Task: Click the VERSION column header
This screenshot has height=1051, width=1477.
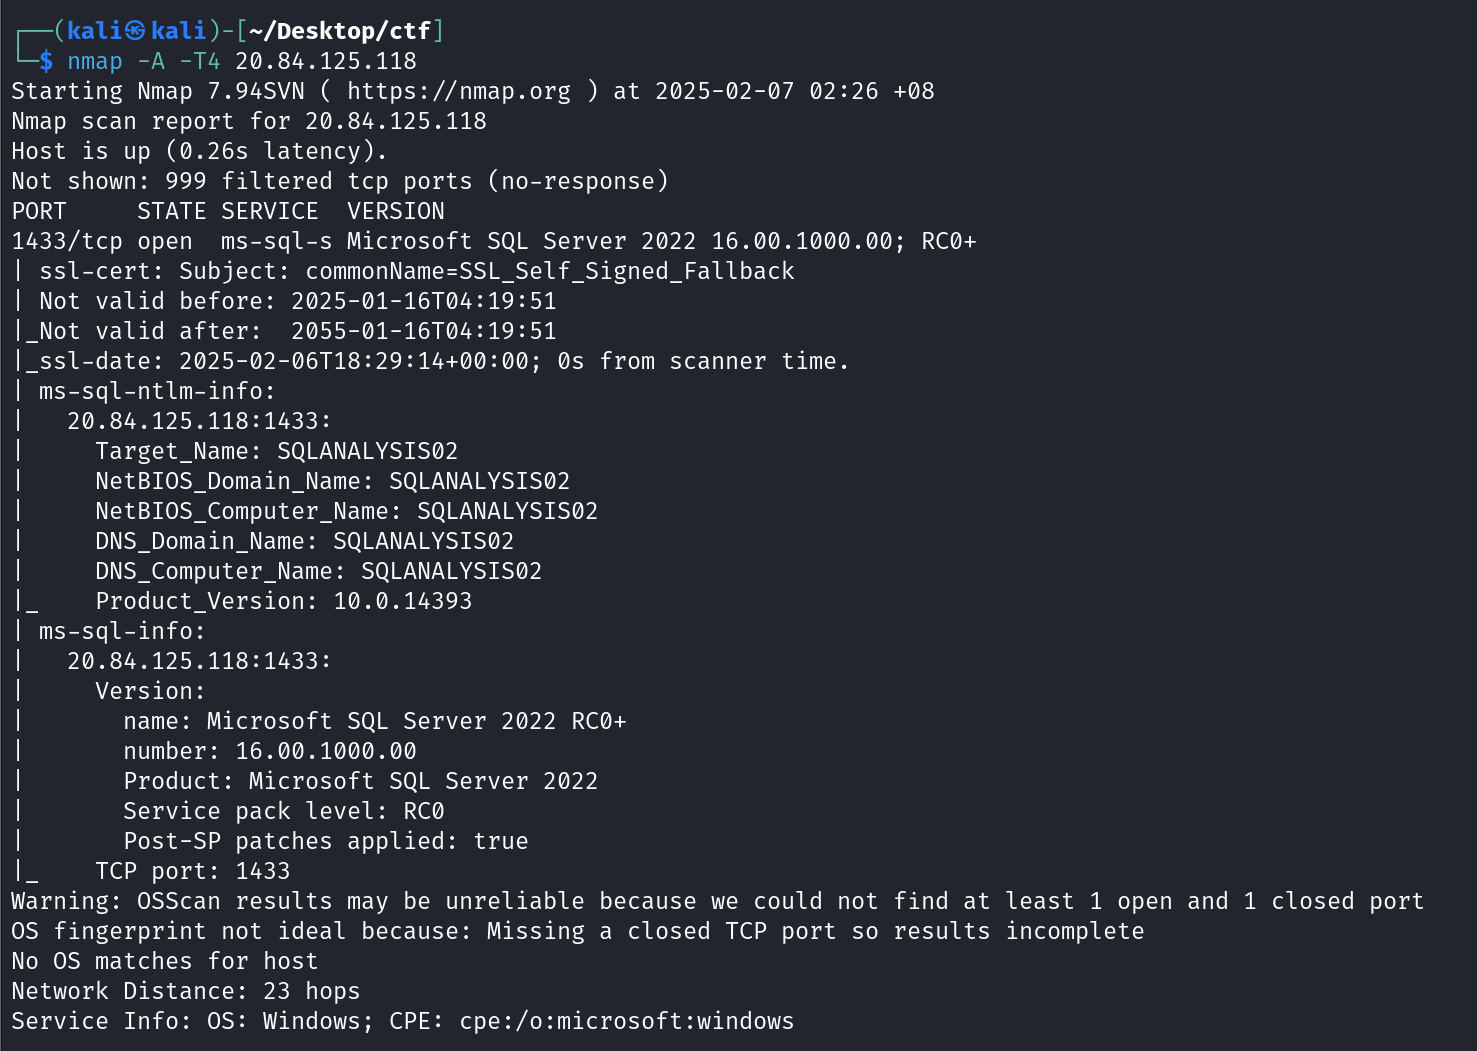Action: click(x=396, y=211)
